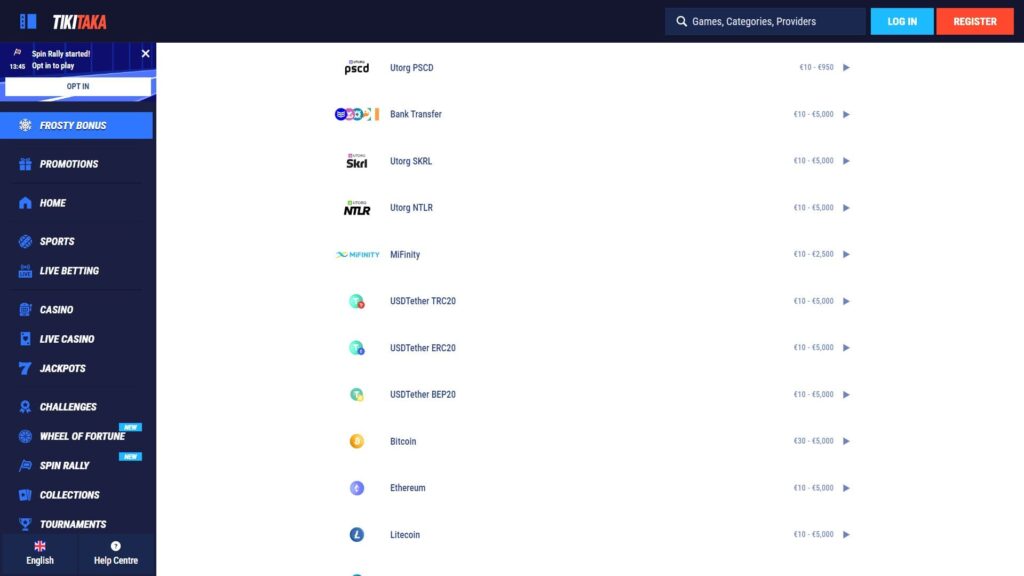Open Help Centre with the question mark icon
1024x576 pixels.
(x=116, y=545)
